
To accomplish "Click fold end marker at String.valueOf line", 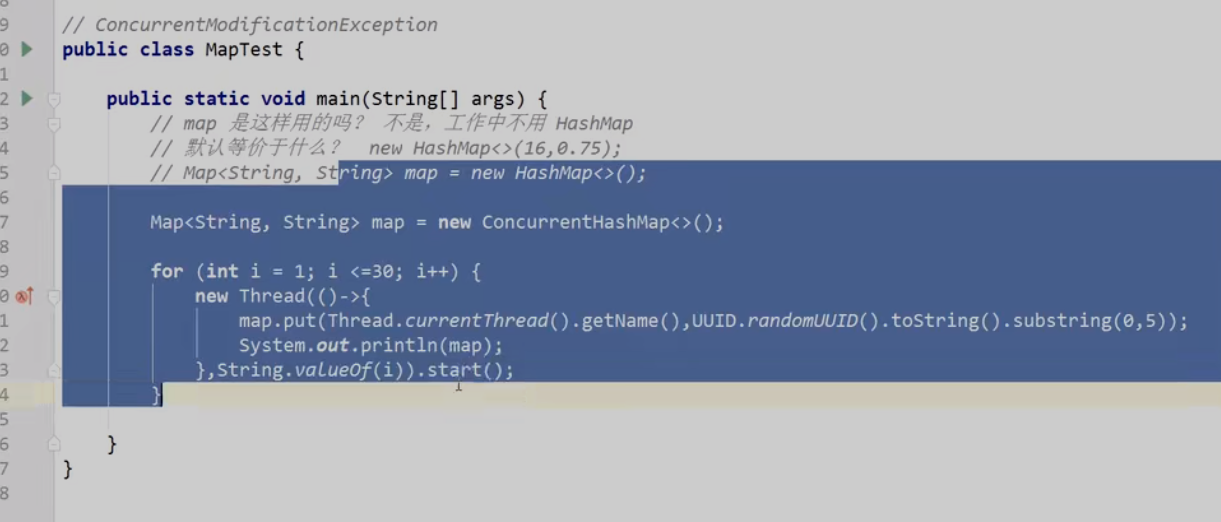I will click(x=54, y=370).
